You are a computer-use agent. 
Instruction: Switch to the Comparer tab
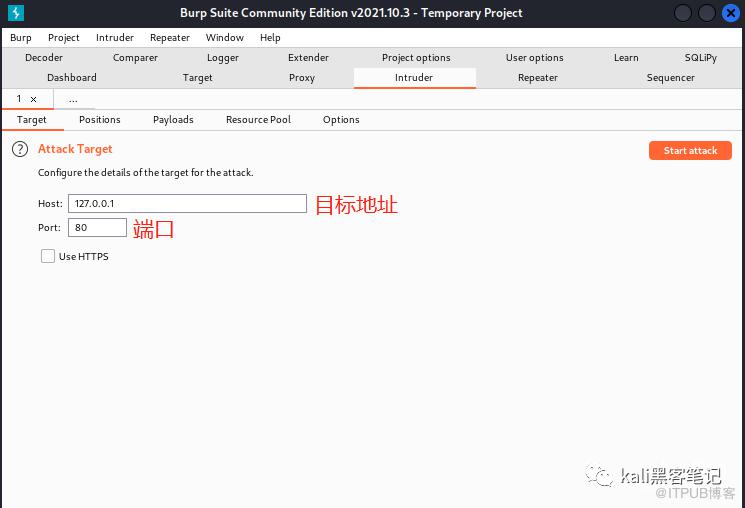tap(135, 58)
